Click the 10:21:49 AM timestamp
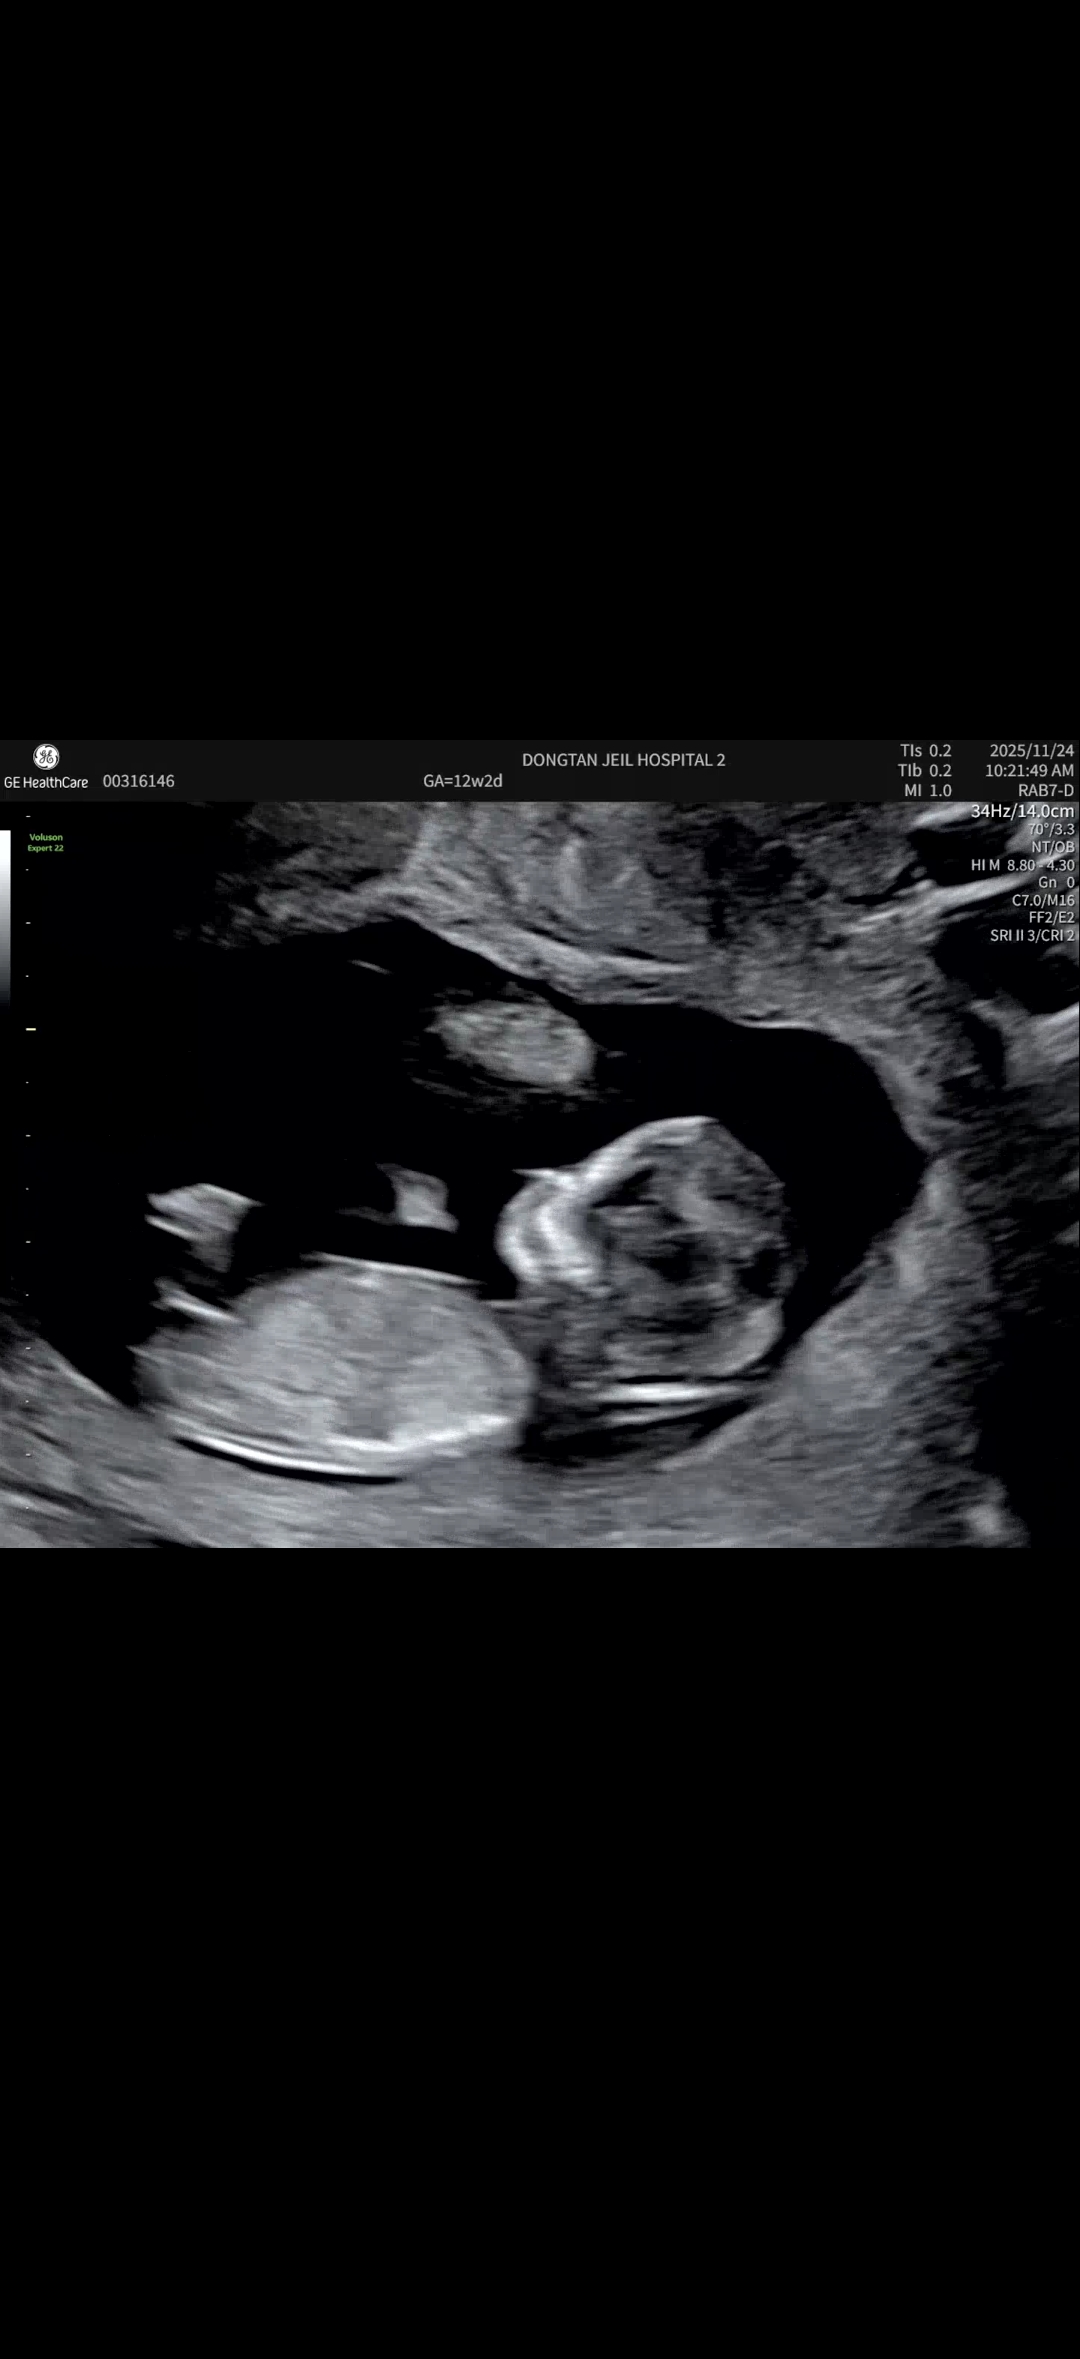 pyautogui.click(x=1029, y=770)
